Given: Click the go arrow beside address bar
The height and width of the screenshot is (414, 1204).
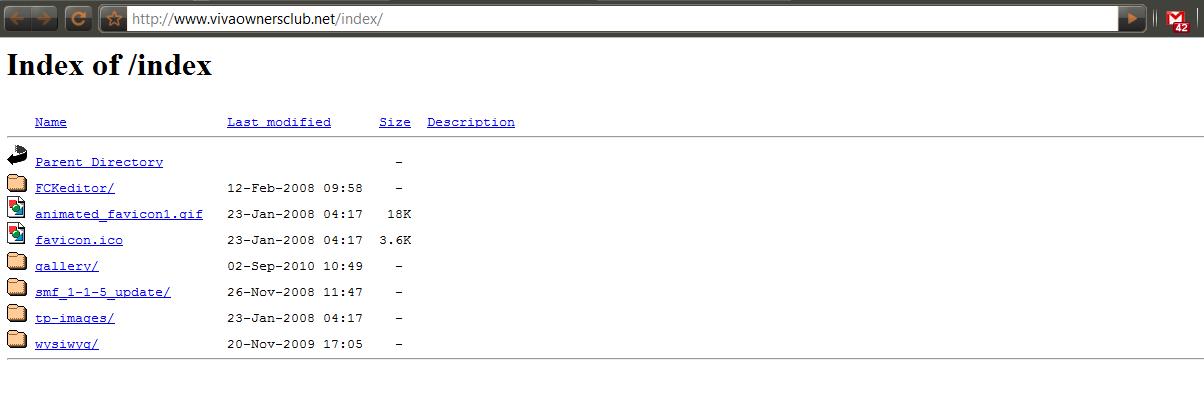Looking at the screenshot, I should pos(1132,18).
